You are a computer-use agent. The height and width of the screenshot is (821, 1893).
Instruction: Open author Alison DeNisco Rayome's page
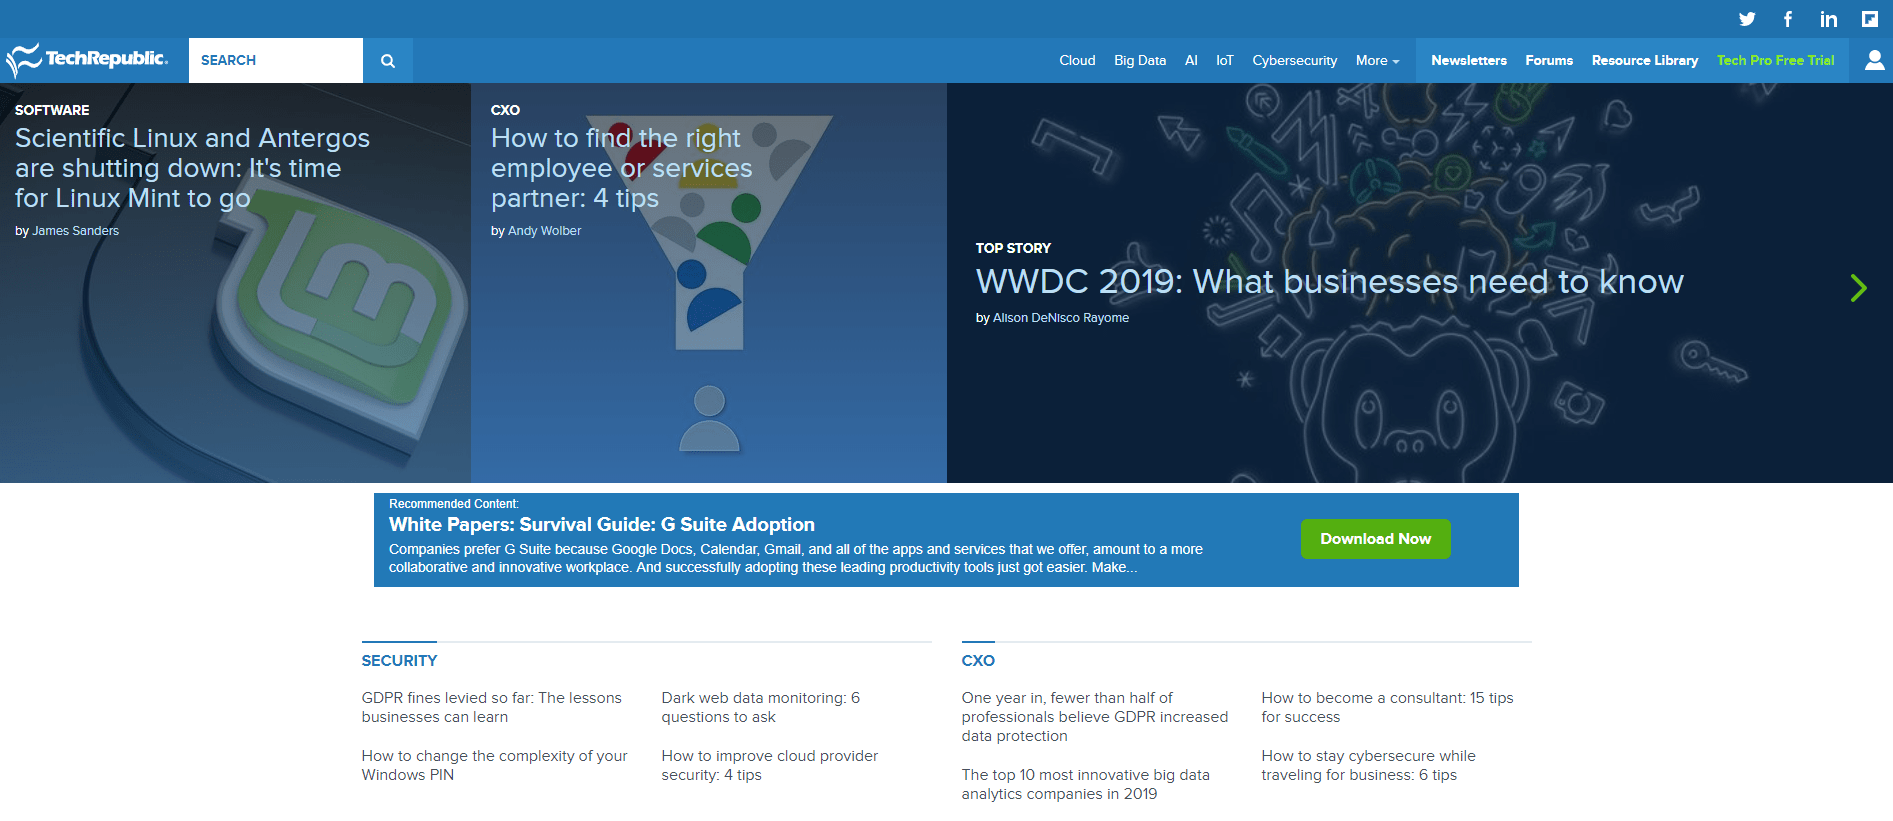tap(1061, 318)
